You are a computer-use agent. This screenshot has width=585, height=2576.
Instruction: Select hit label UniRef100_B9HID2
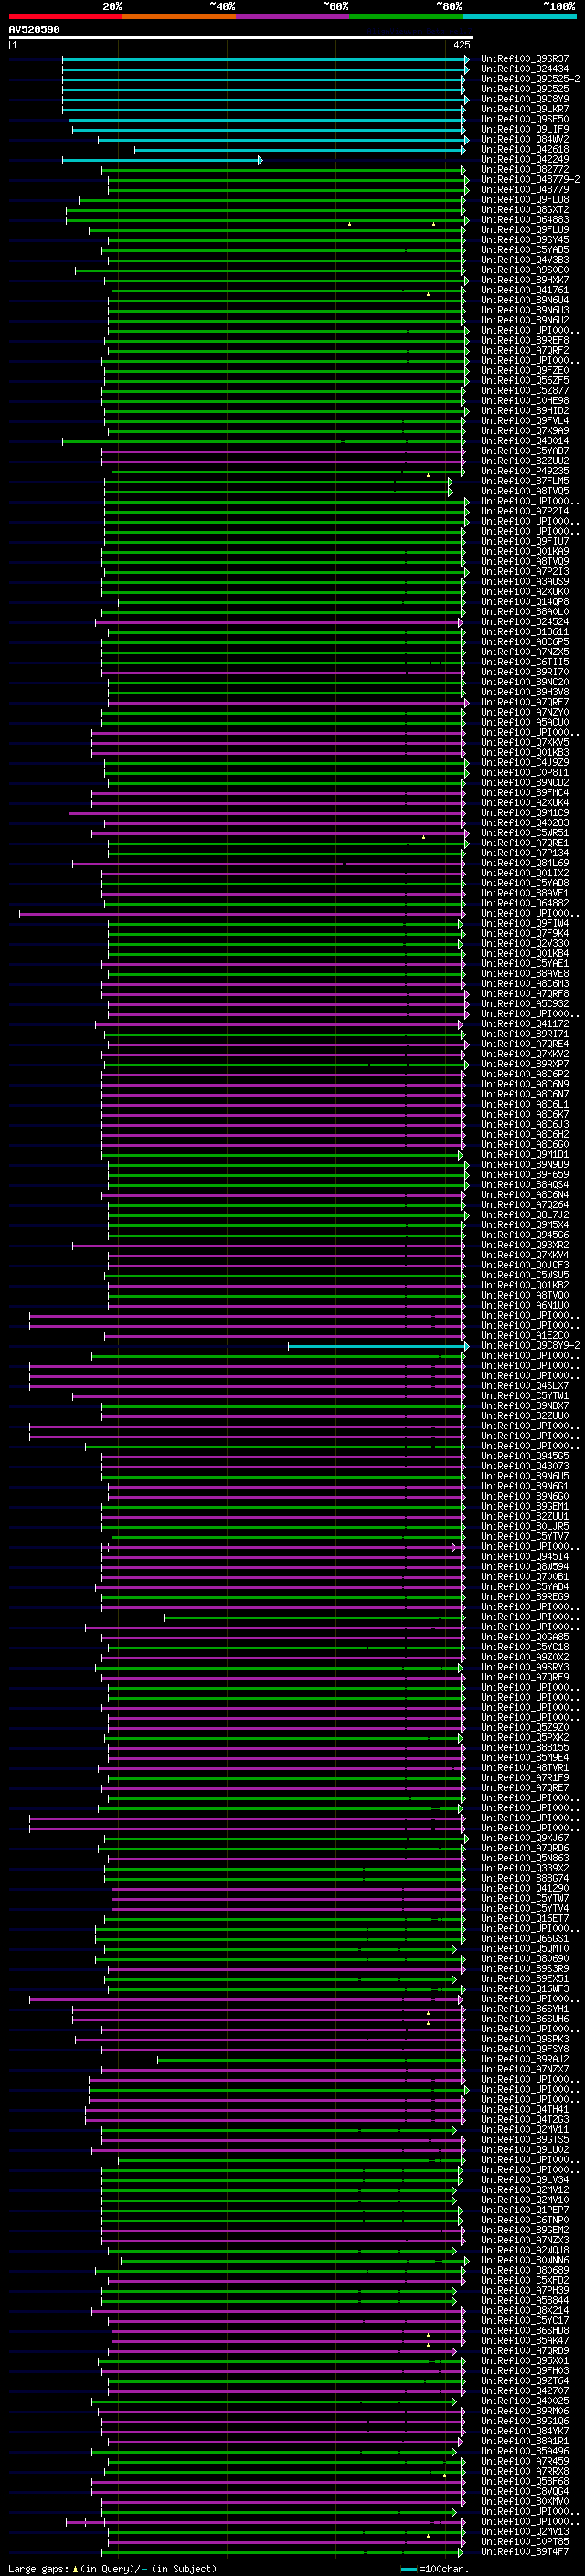[525, 411]
